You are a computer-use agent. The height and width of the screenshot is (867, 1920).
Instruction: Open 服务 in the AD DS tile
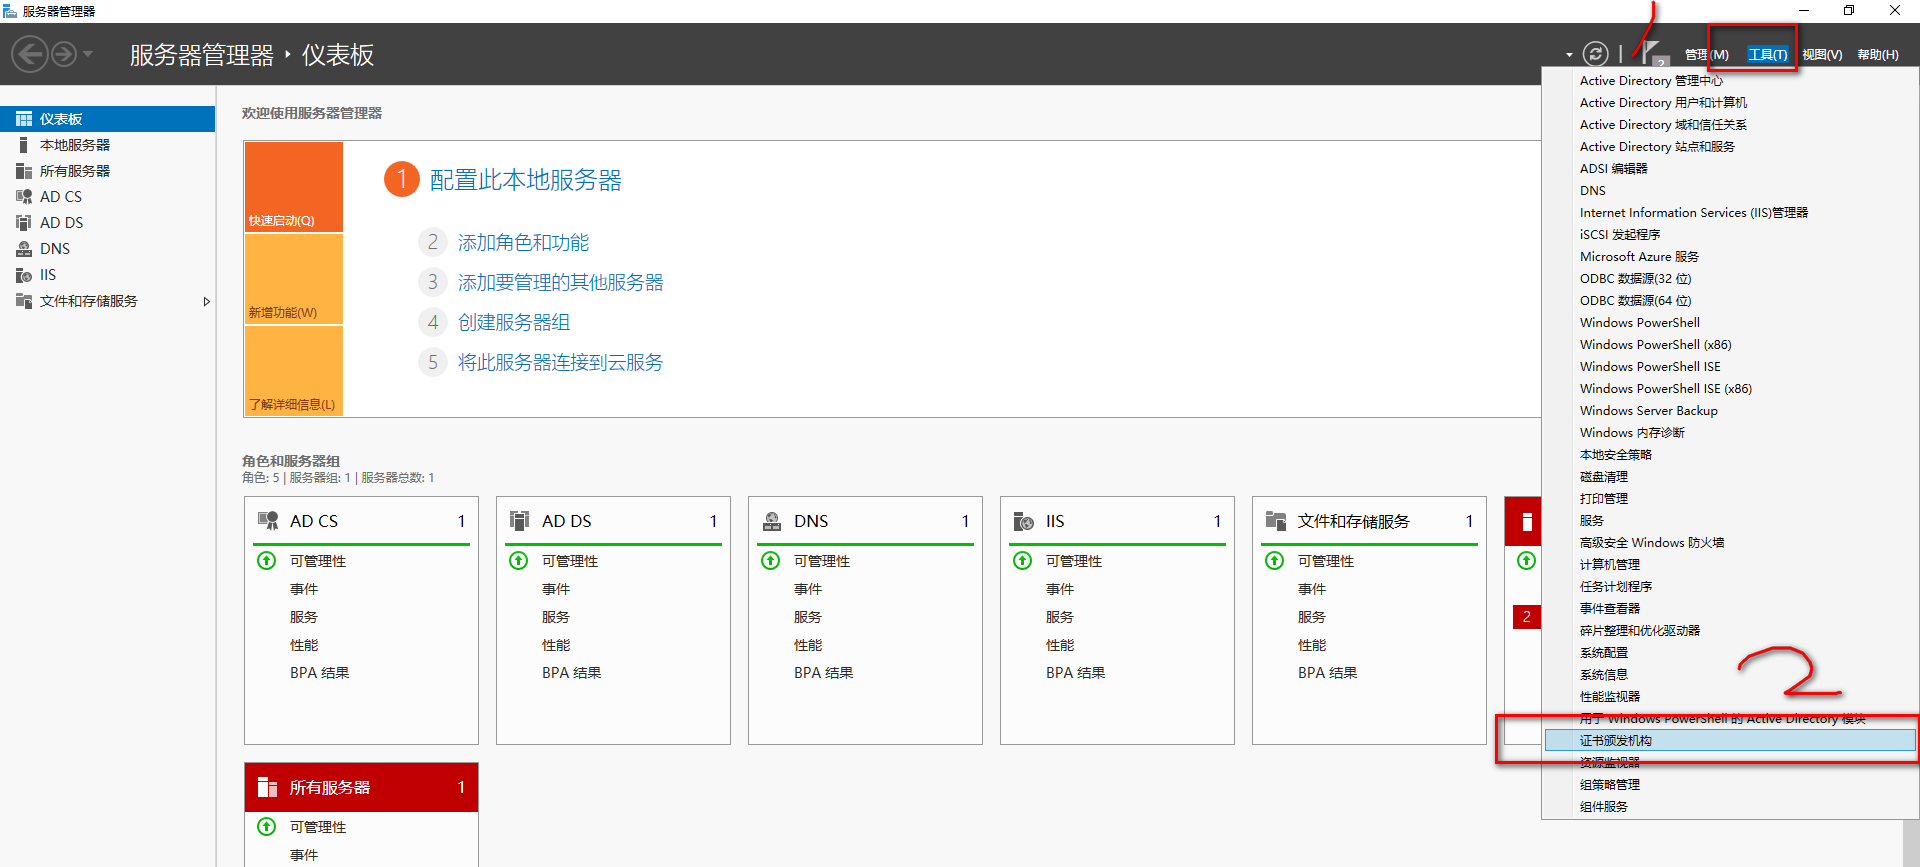(556, 617)
